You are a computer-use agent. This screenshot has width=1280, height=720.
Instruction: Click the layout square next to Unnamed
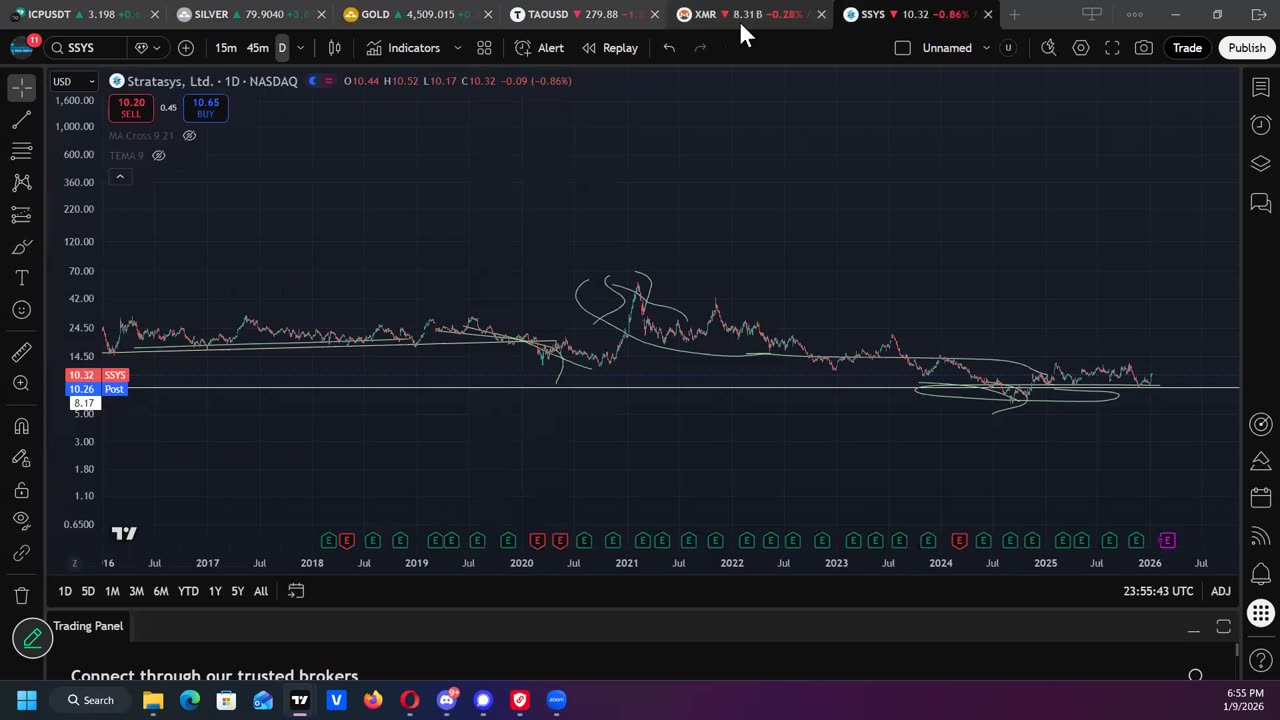click(x=902, y=48)
